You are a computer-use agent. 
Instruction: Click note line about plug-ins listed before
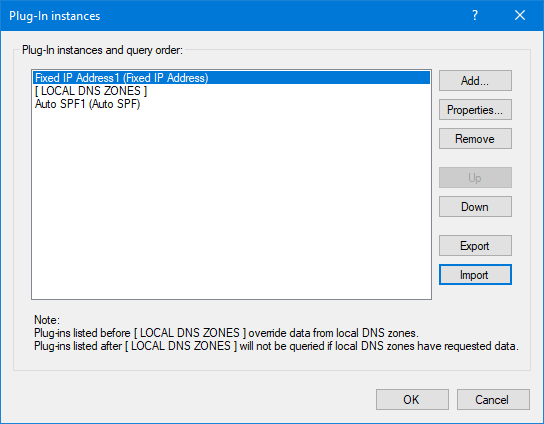point(226,333)
